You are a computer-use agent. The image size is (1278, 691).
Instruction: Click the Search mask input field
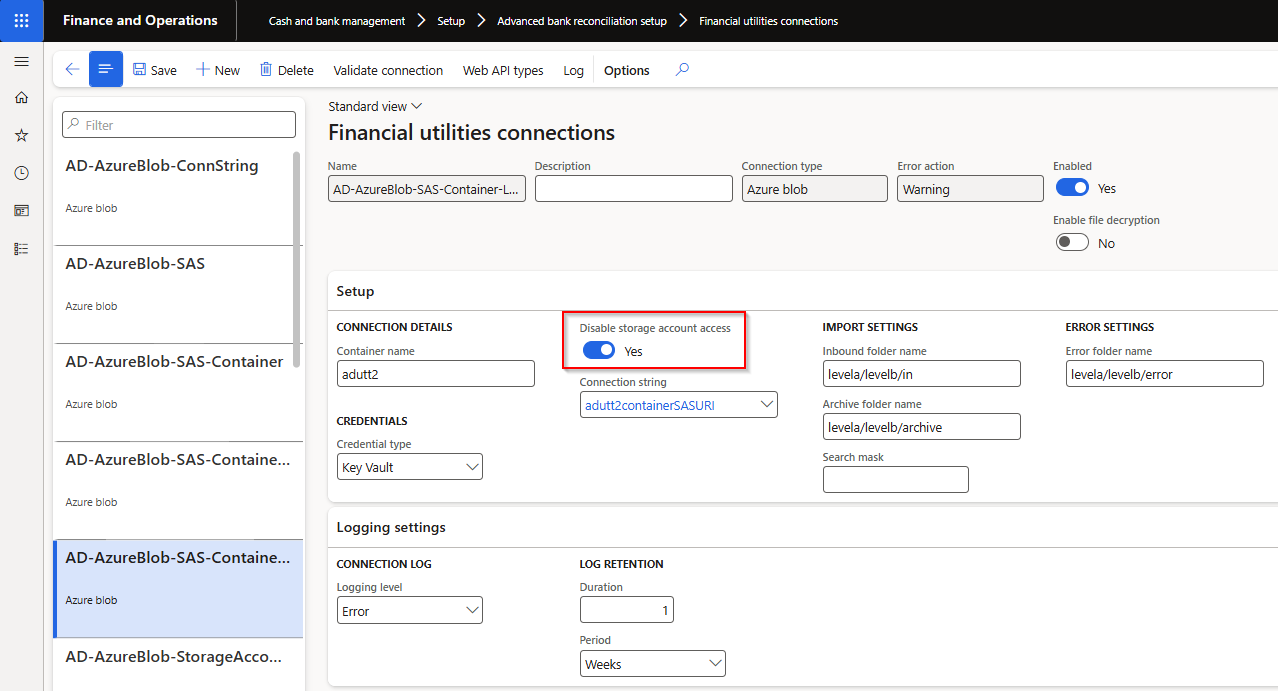click(x=895, y=480)
